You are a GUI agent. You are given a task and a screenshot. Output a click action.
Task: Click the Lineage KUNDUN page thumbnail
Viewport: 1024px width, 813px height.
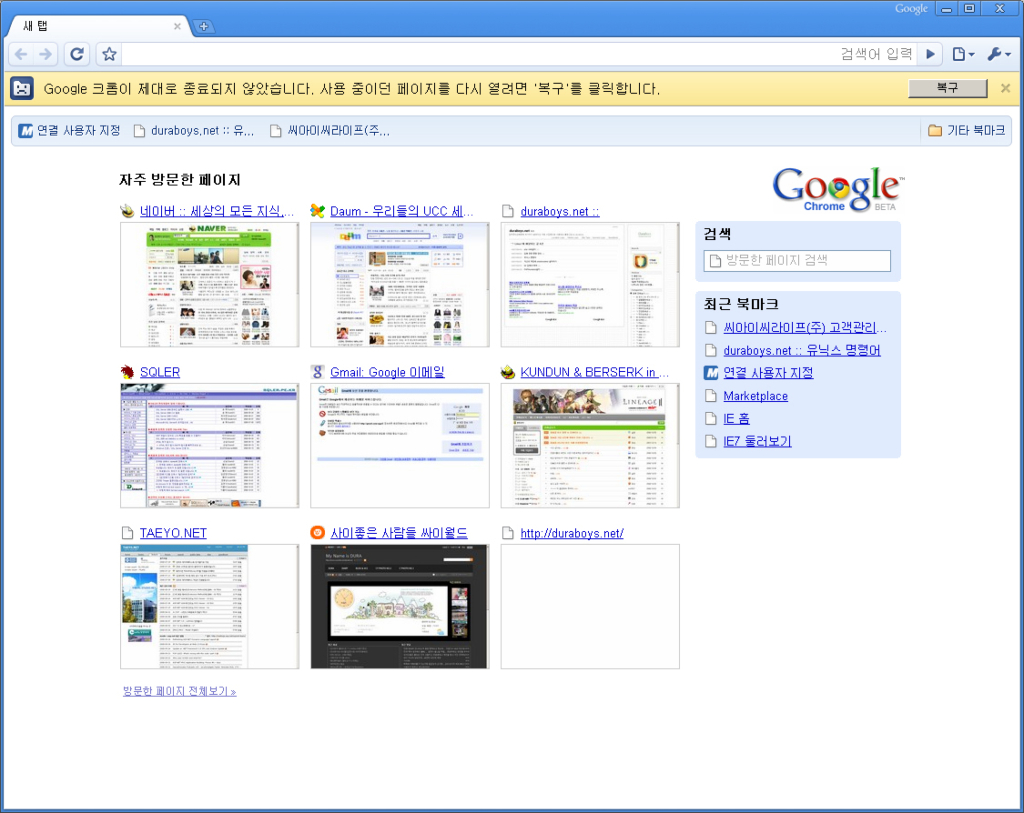point(590,445)
